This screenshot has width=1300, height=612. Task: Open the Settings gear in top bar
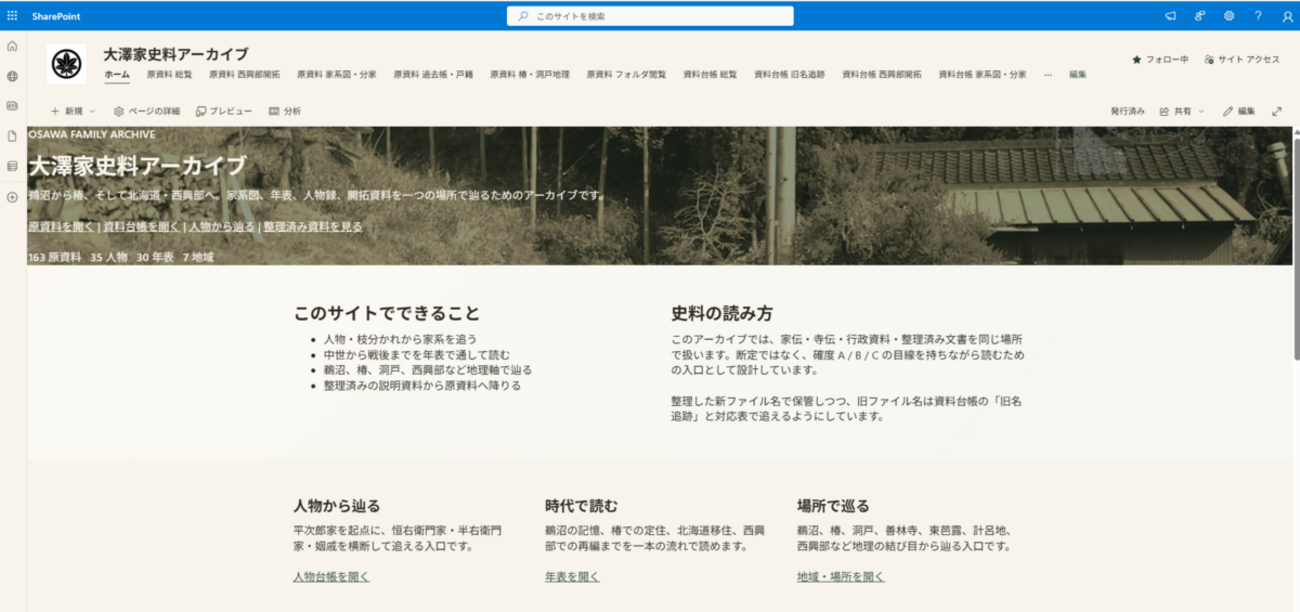tap(1228, 16)
